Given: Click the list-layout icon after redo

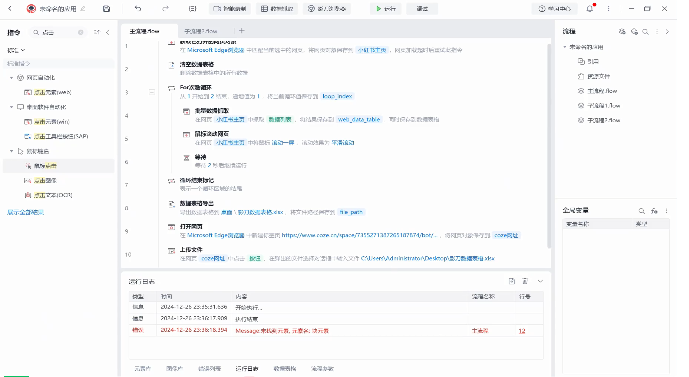Looking at the screenshot, I should click(192, 9).
